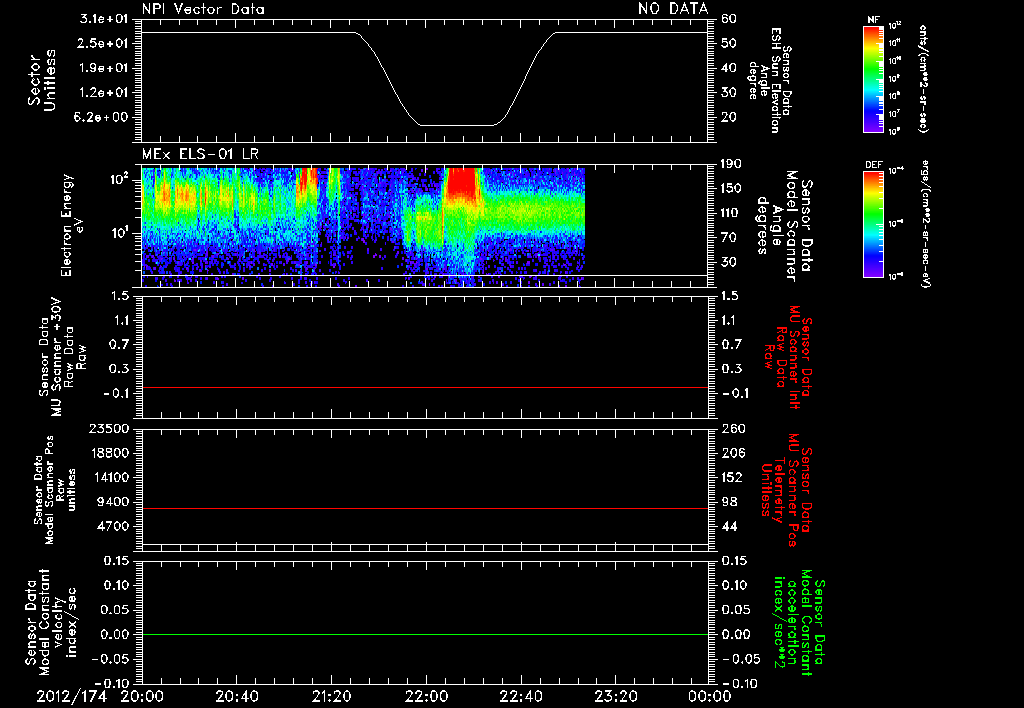Click the '190' scanner angle tick label

click(732, 164)
